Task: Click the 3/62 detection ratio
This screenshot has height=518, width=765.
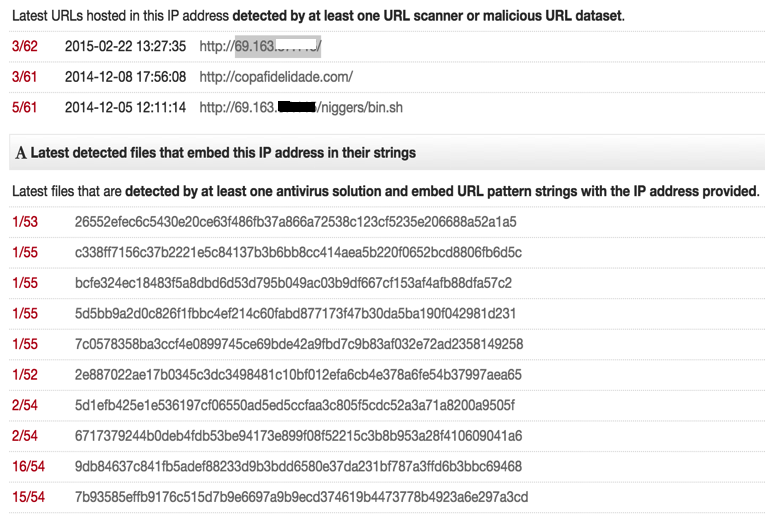Action: click(25, 46)
